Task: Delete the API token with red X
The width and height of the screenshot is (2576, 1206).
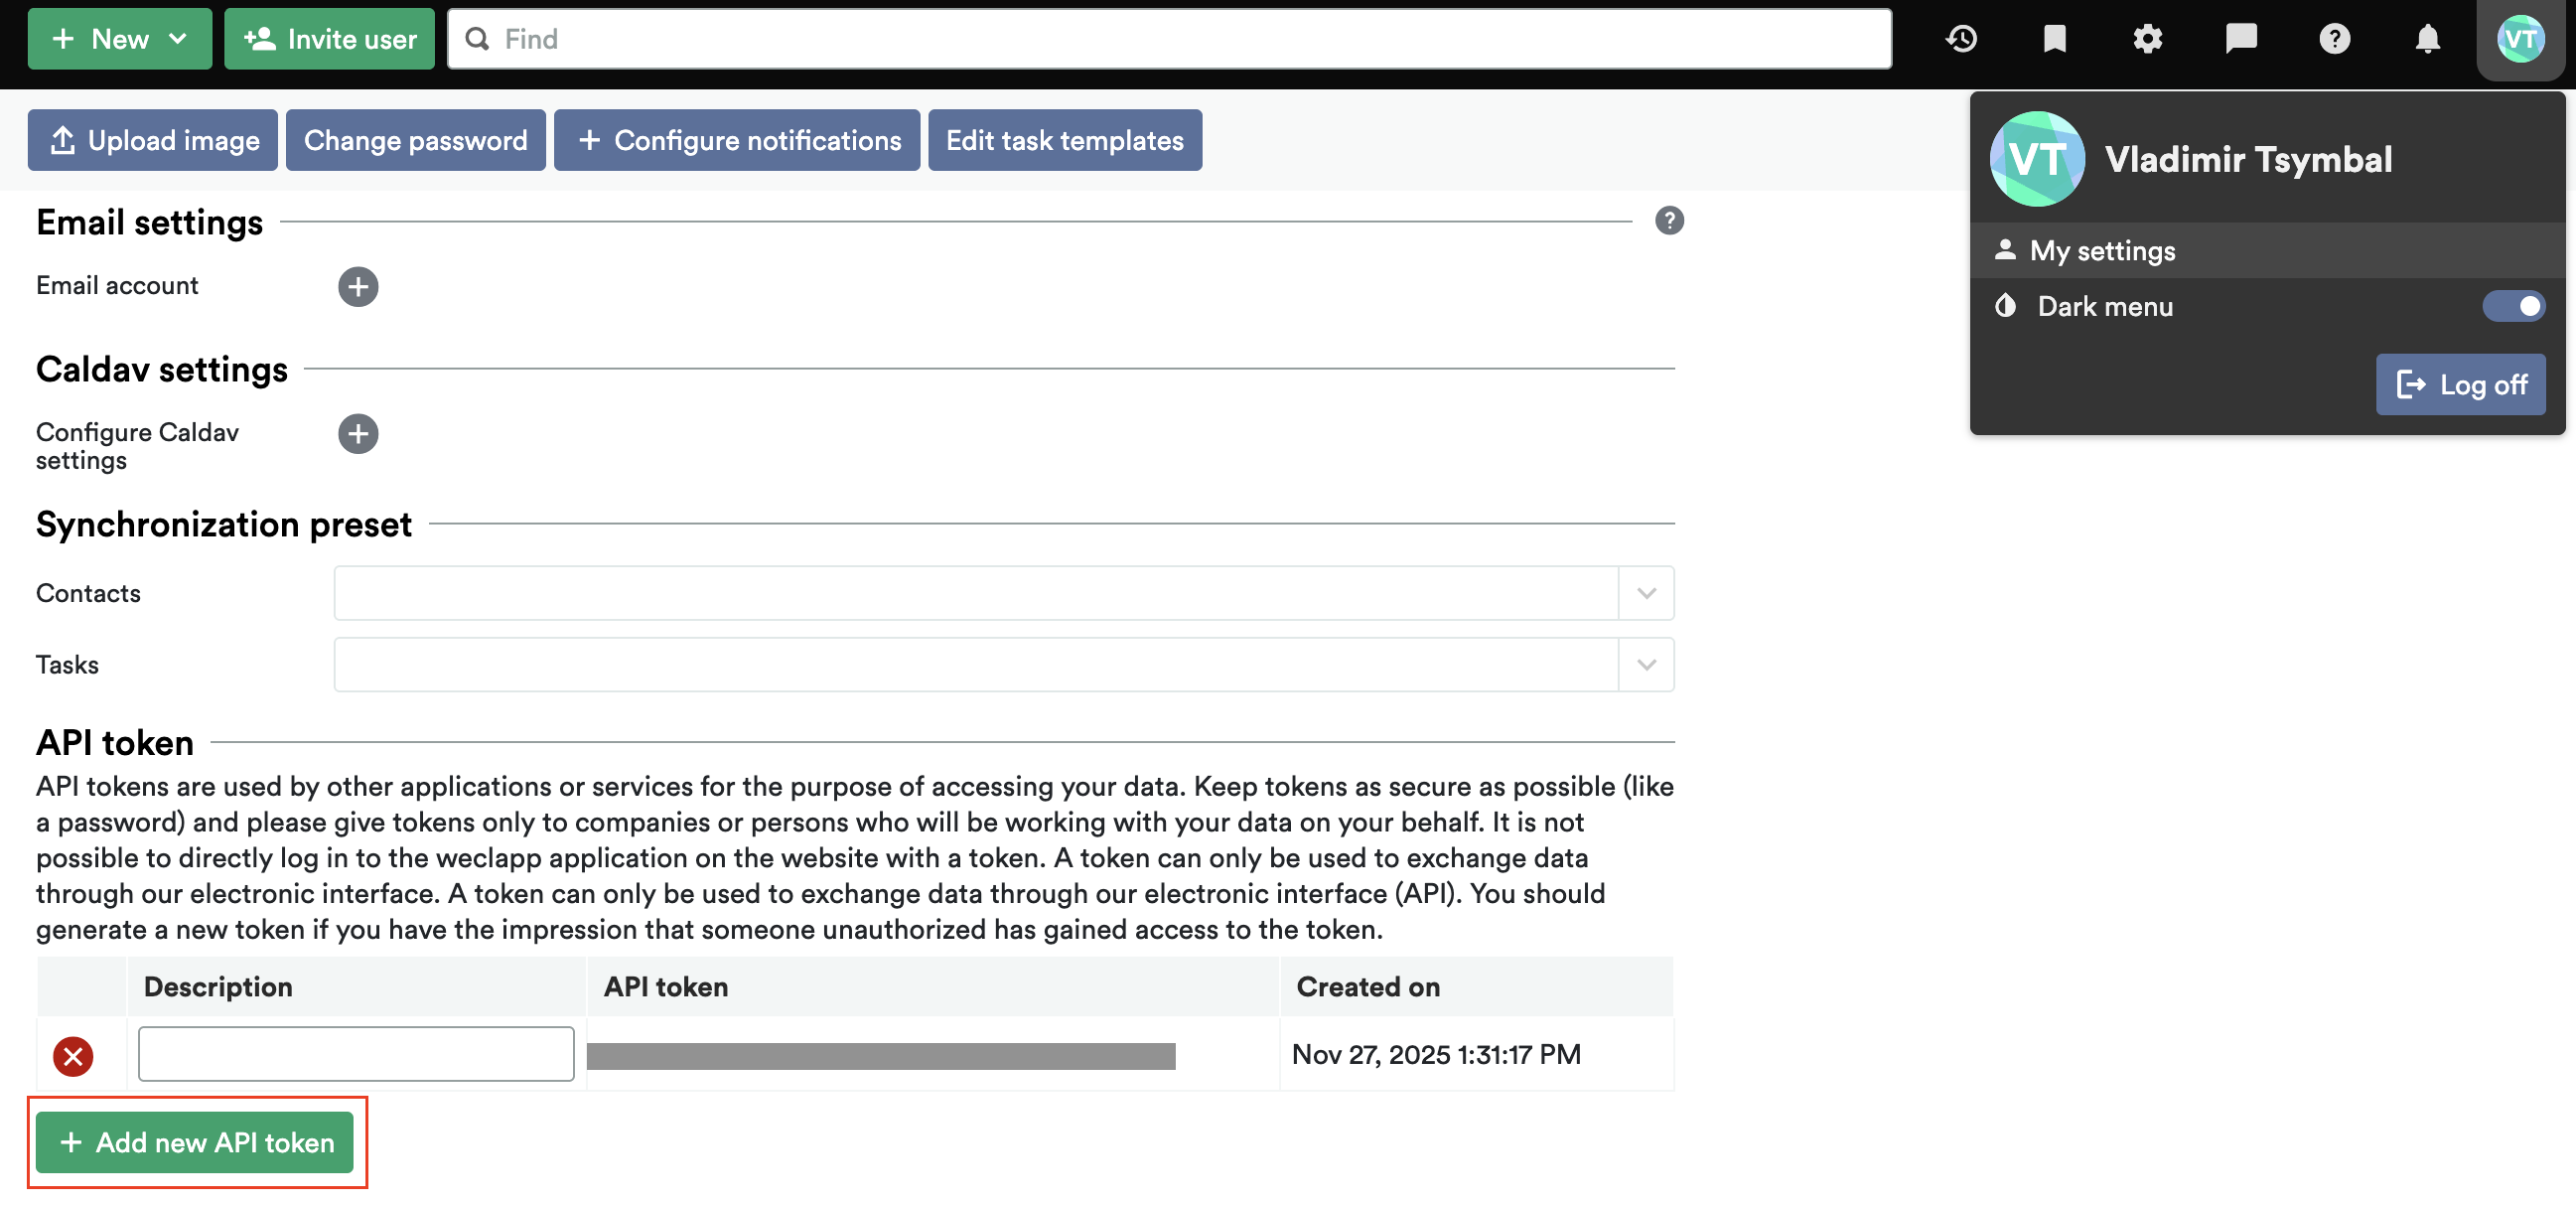Action: pos(72,1055)
